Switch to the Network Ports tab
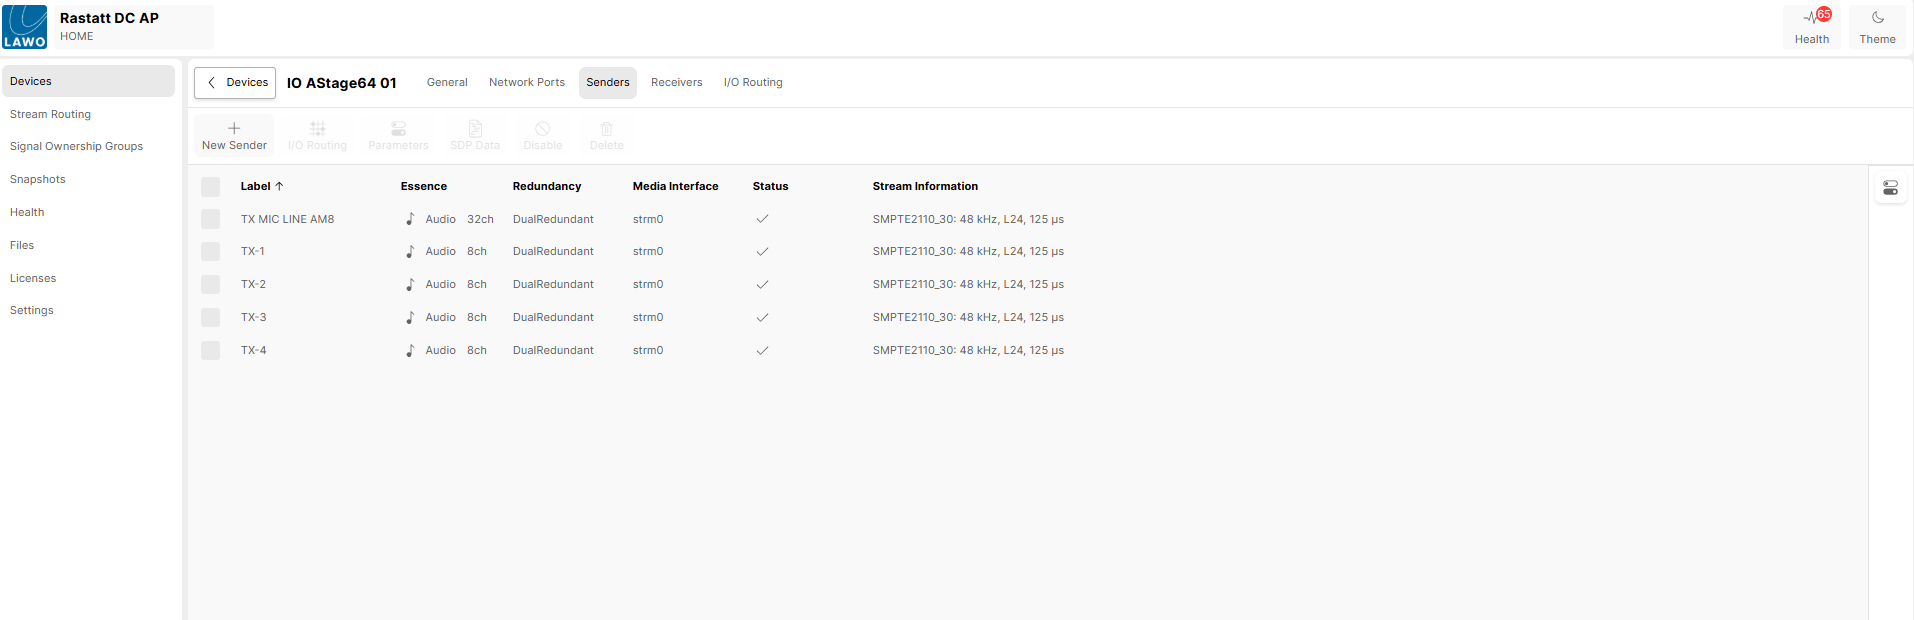 coord(526,83)
